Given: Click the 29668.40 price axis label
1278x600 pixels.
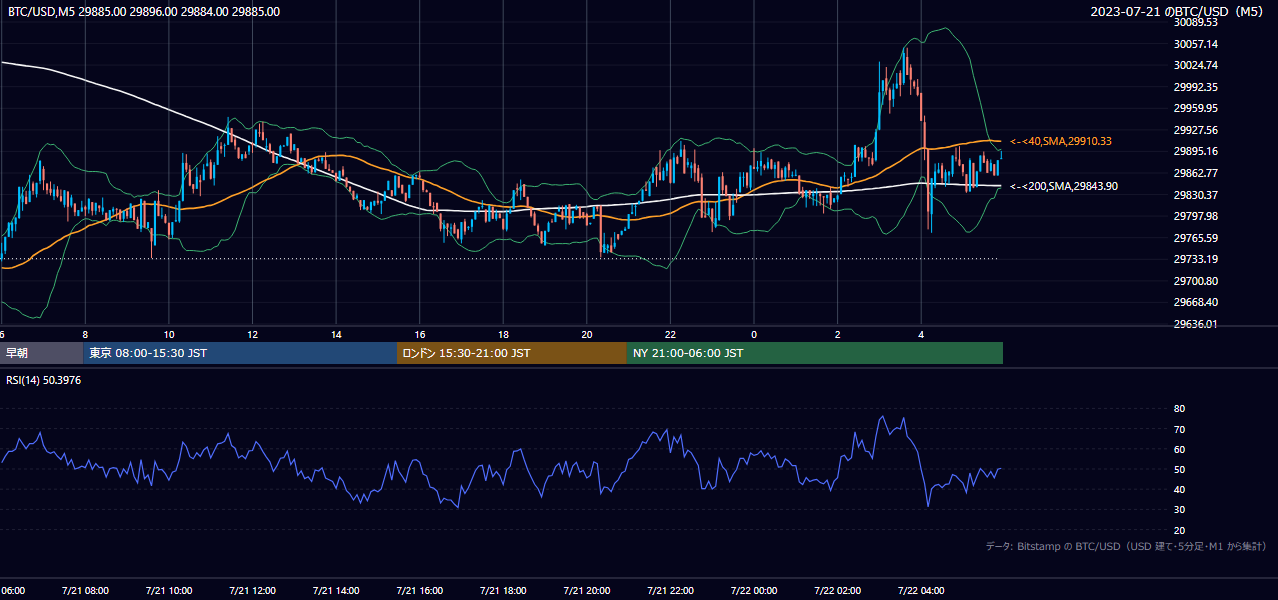Looking at the screenshot, I should [x=1196, y=302].
